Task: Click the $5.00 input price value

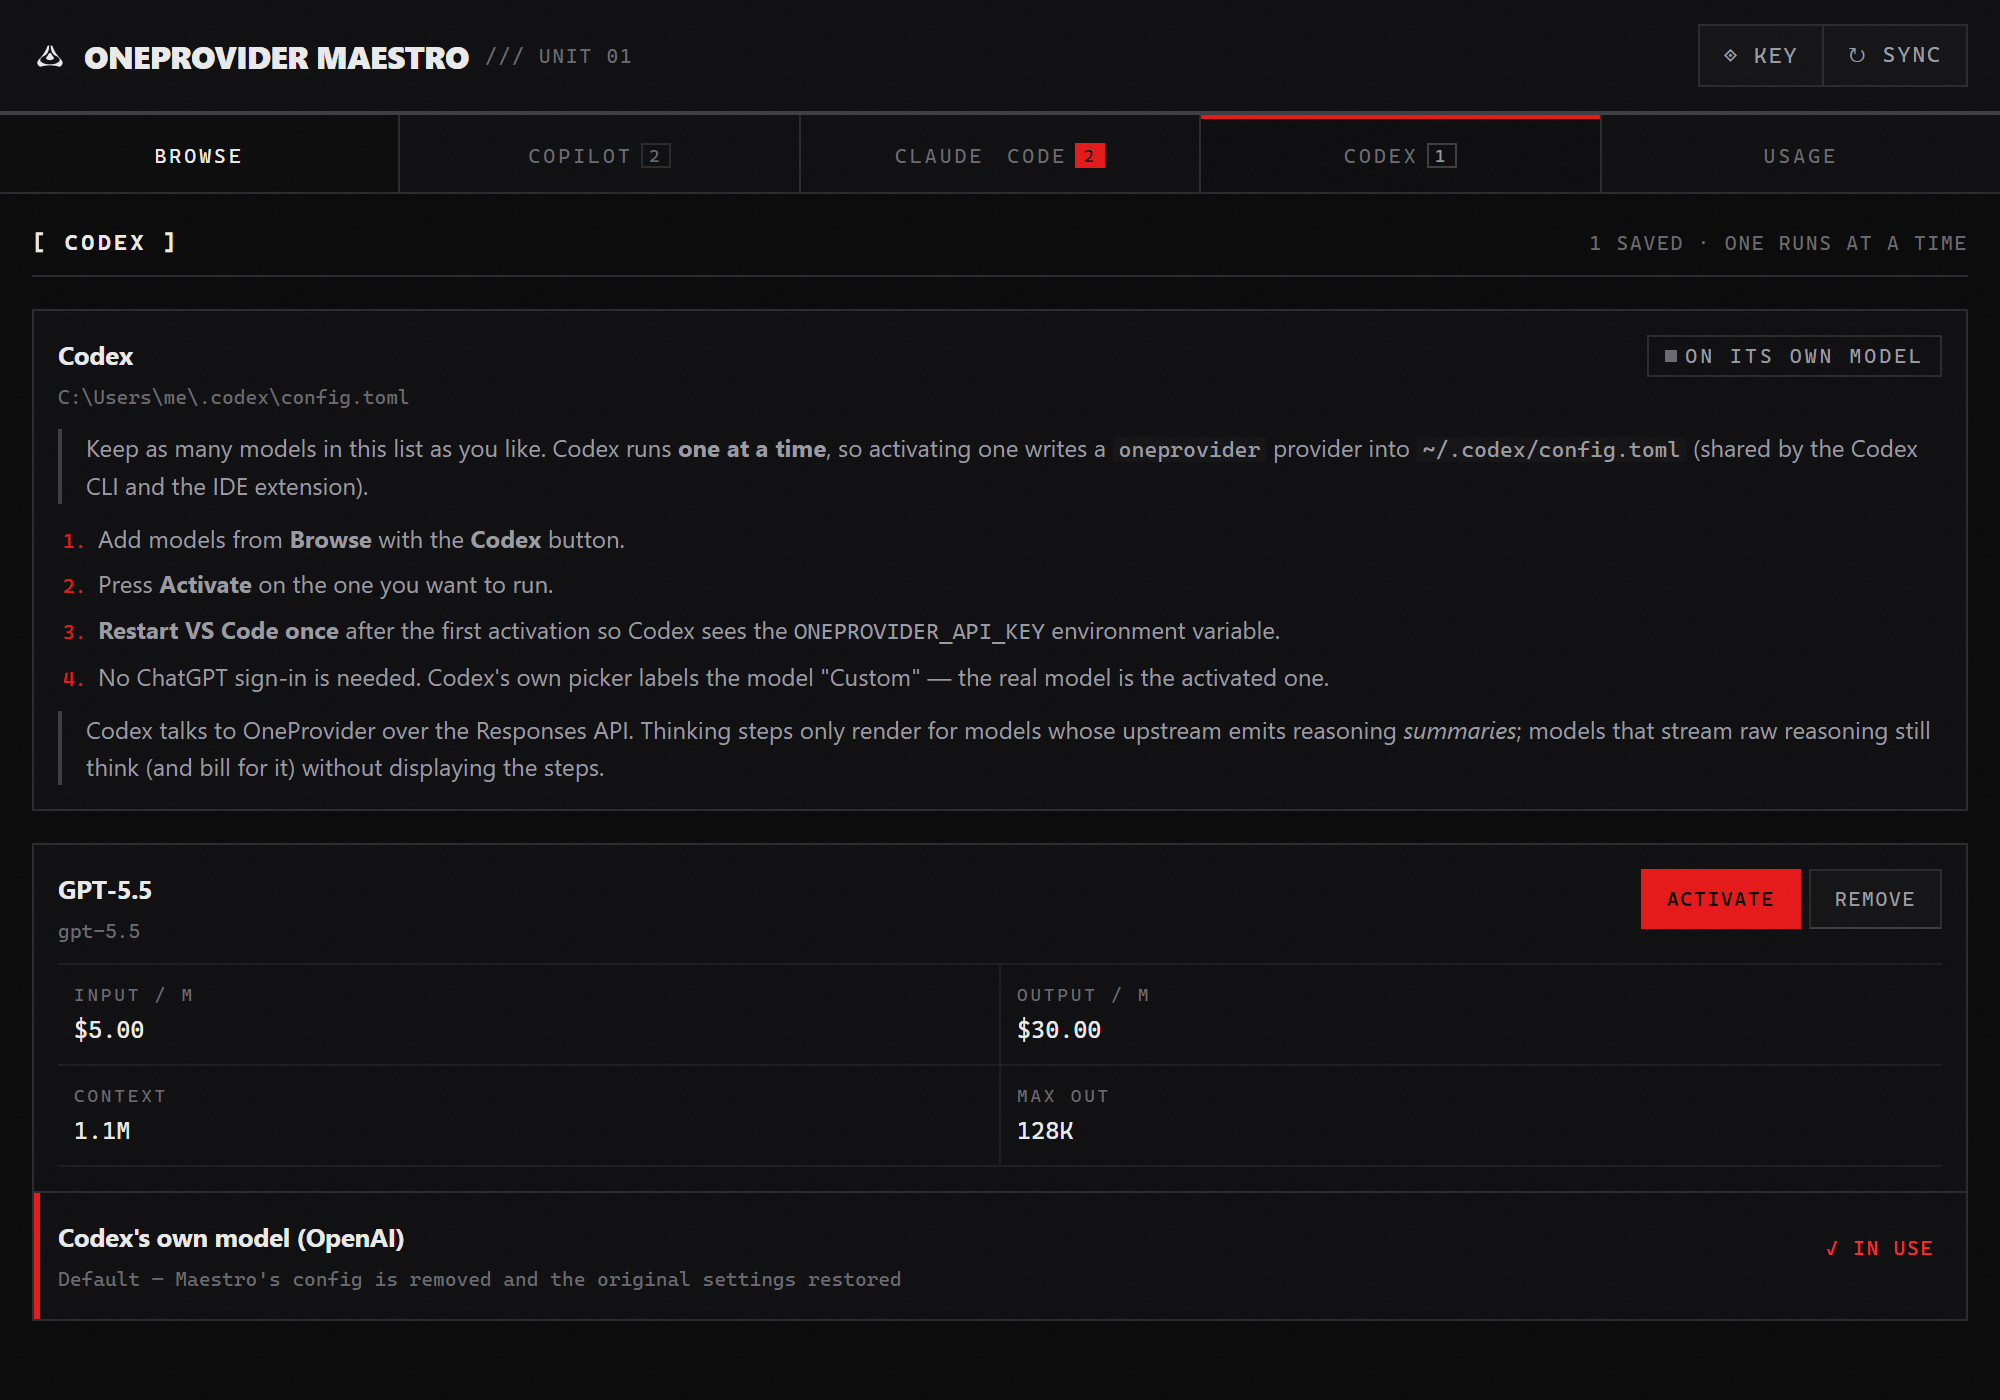Action: pos(109,1030)
